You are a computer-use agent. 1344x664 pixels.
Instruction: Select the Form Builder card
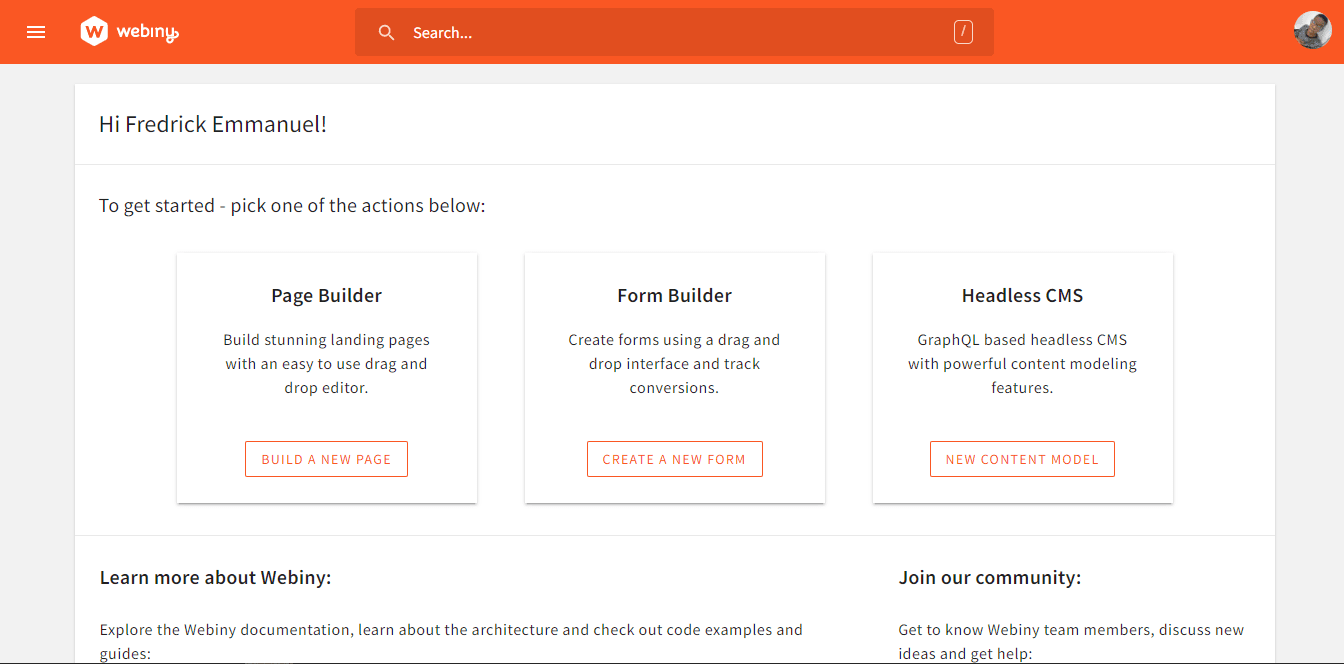pyautogui.click(x=675, y=377)
